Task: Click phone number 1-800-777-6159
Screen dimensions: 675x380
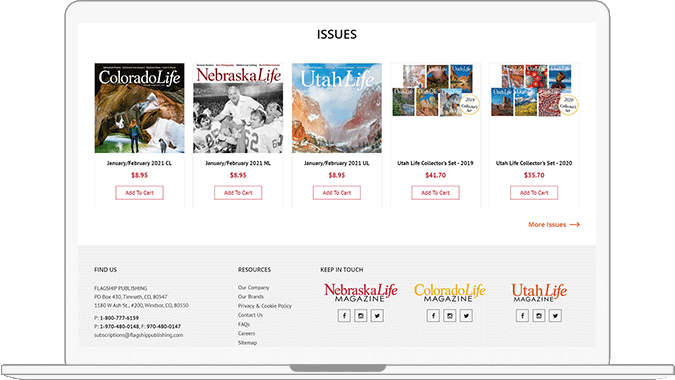Action: click(119, 318)
